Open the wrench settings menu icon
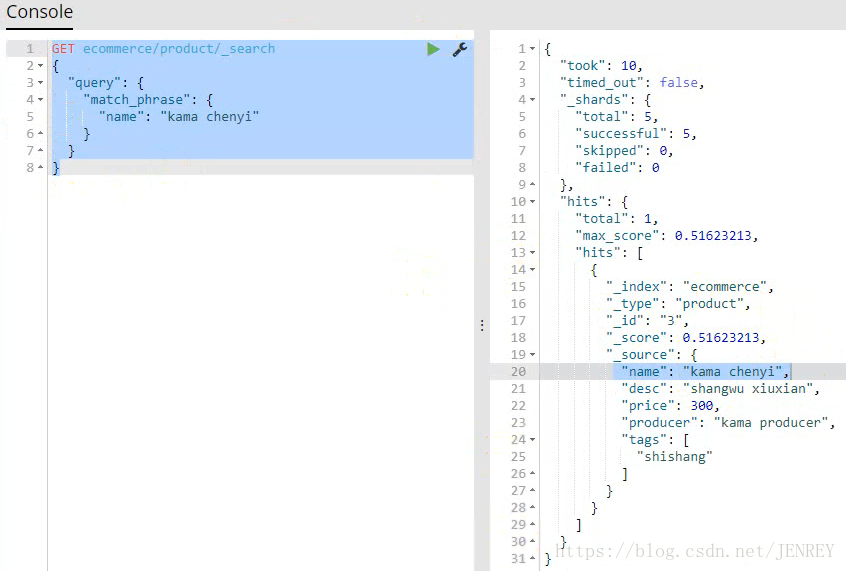 coord(460,49)
